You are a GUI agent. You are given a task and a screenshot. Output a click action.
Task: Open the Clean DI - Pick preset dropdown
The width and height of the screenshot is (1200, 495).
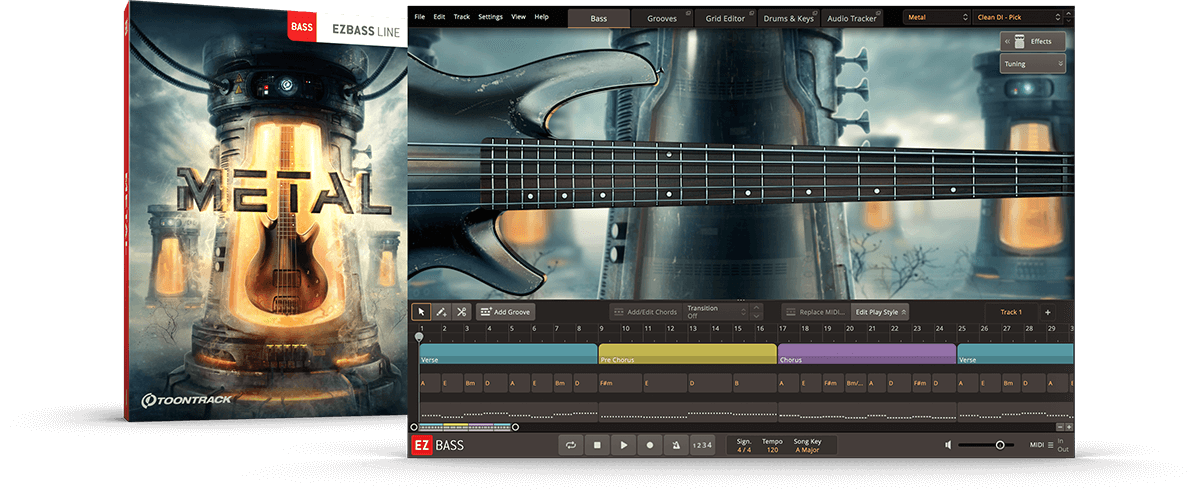click(x=1017, y=18)
